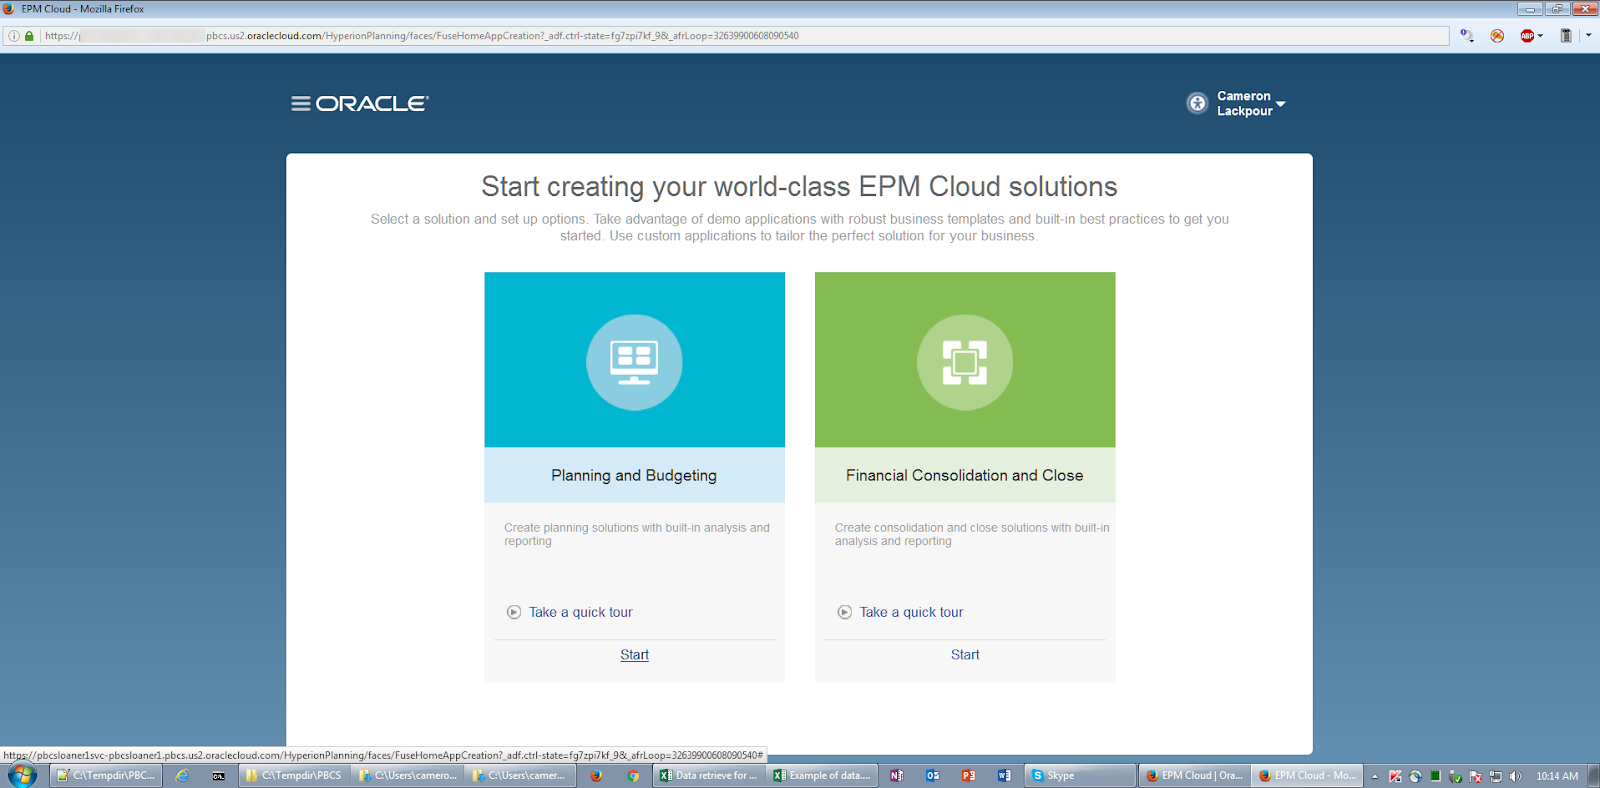The image size is (1600, 788).
Task: Click the 10:14 AM system clock
Action: [1557, 776]
